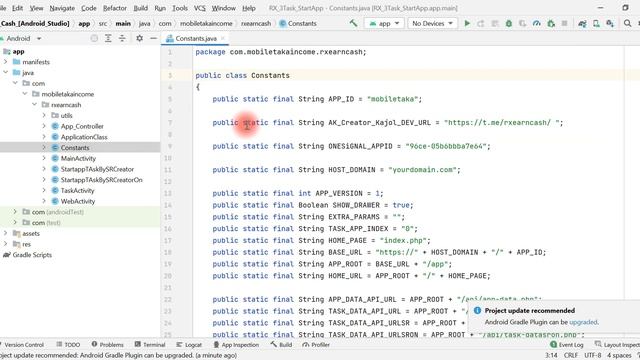This screenshot has height=360, width=640.
Task: Apply code changes icon in the toolbar
Action: [495, 23]
